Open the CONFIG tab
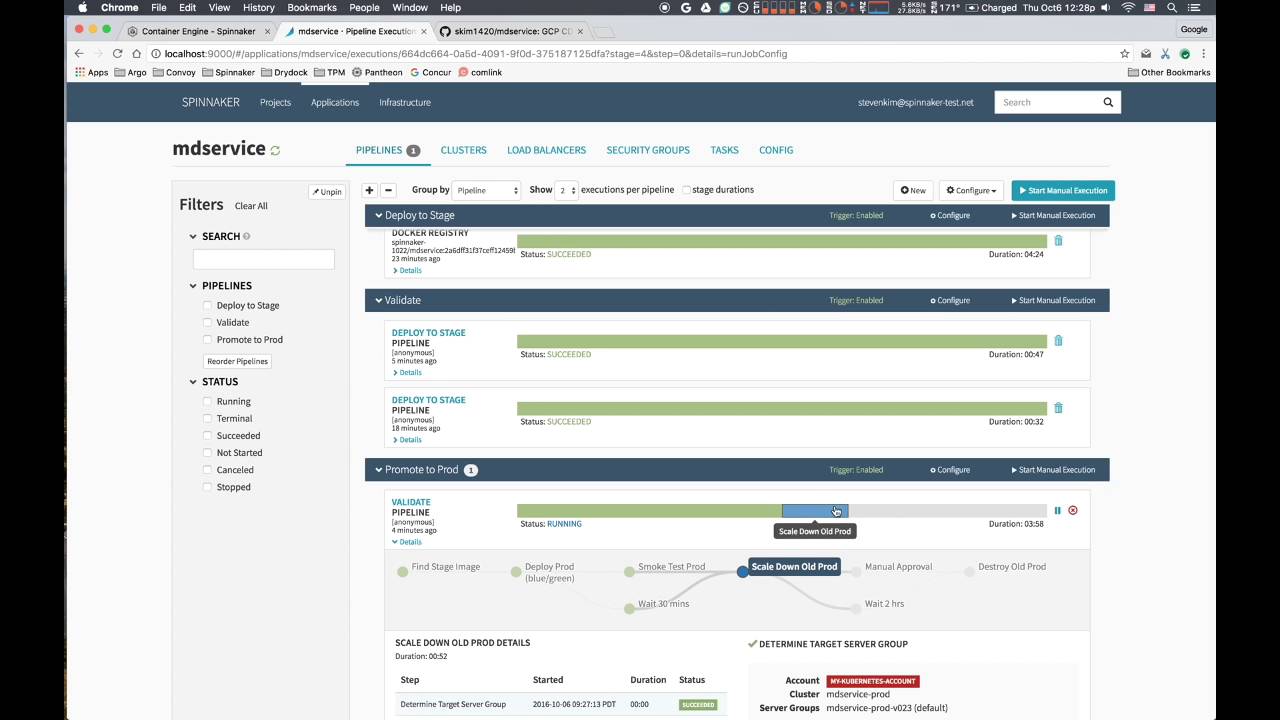This screenshot has width=1280, height=720. (x=776, y=150)
